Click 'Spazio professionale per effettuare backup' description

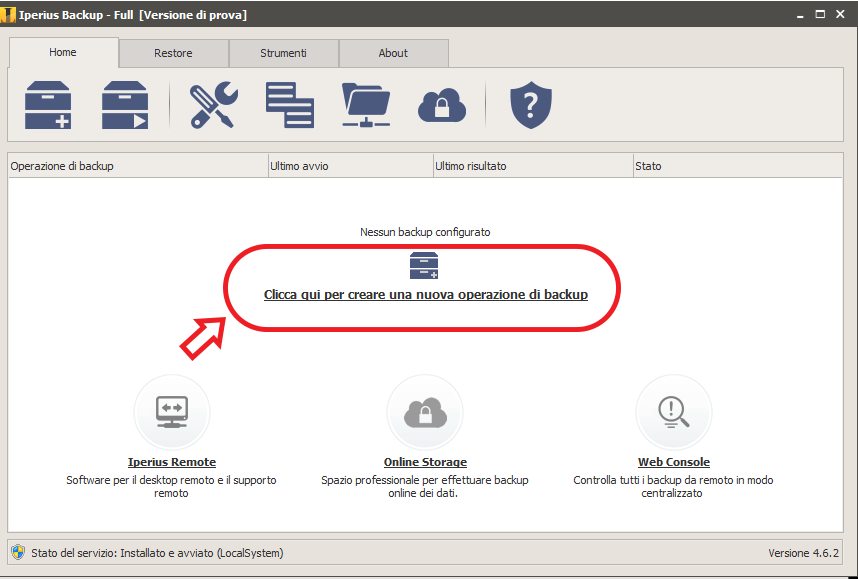click(x=425, y=487)
